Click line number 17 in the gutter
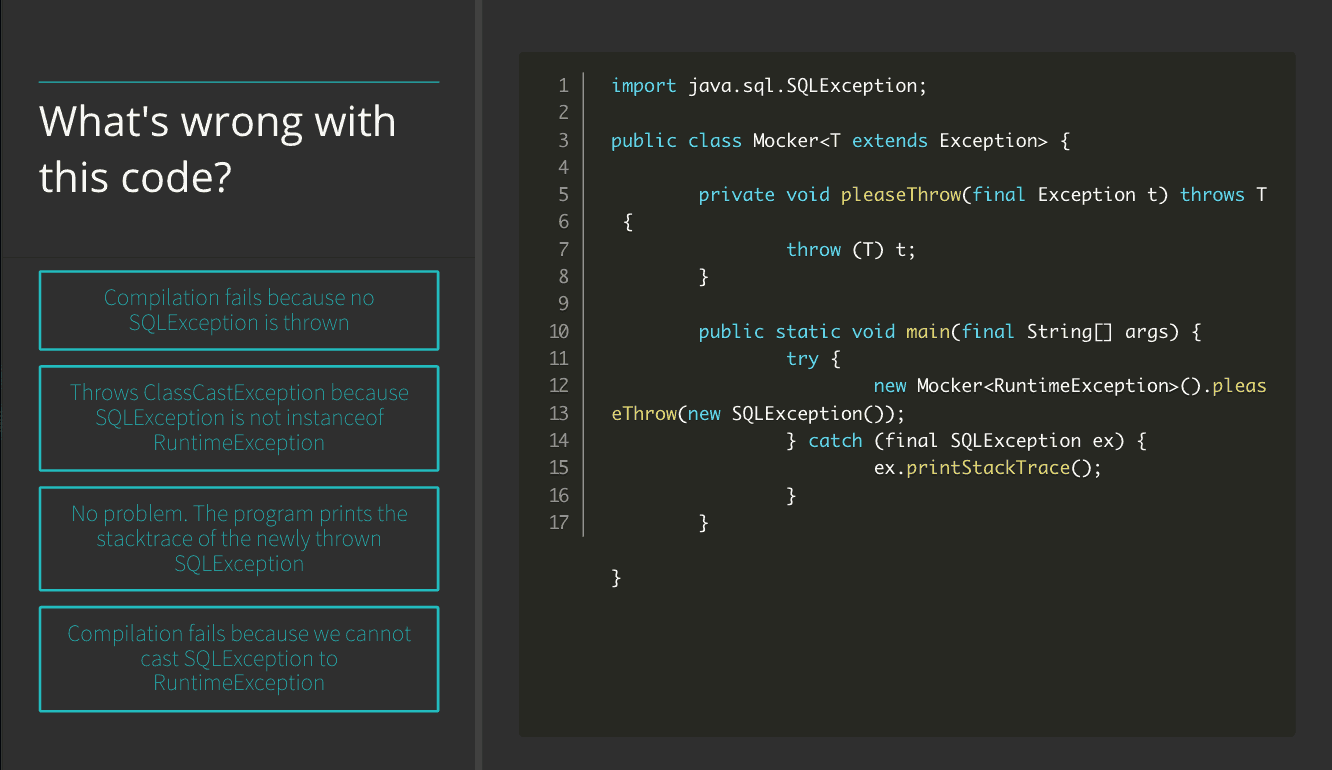 tap(559, 522)
